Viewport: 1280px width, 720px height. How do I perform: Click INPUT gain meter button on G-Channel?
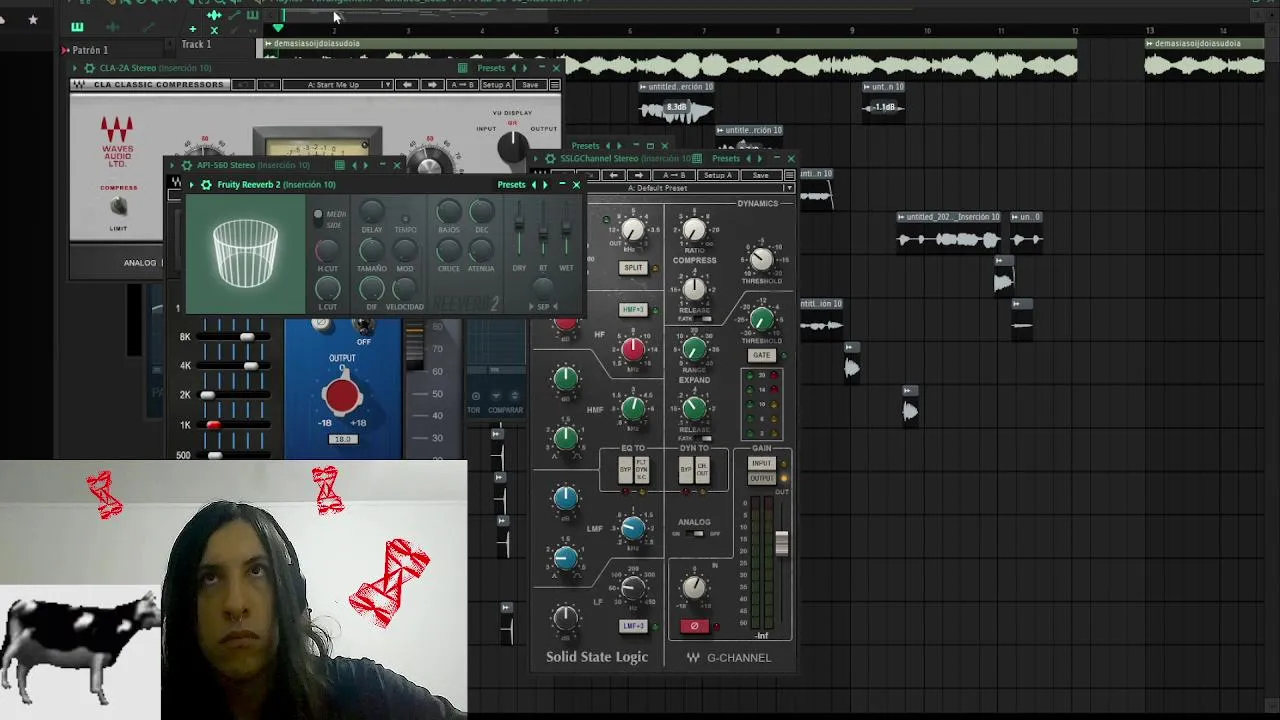[761, 464]
